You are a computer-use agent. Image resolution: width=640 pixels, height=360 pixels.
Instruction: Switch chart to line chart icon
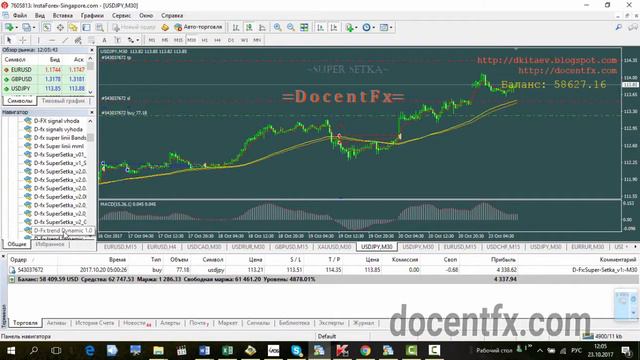pyautogui.click(x=262, y=27)
